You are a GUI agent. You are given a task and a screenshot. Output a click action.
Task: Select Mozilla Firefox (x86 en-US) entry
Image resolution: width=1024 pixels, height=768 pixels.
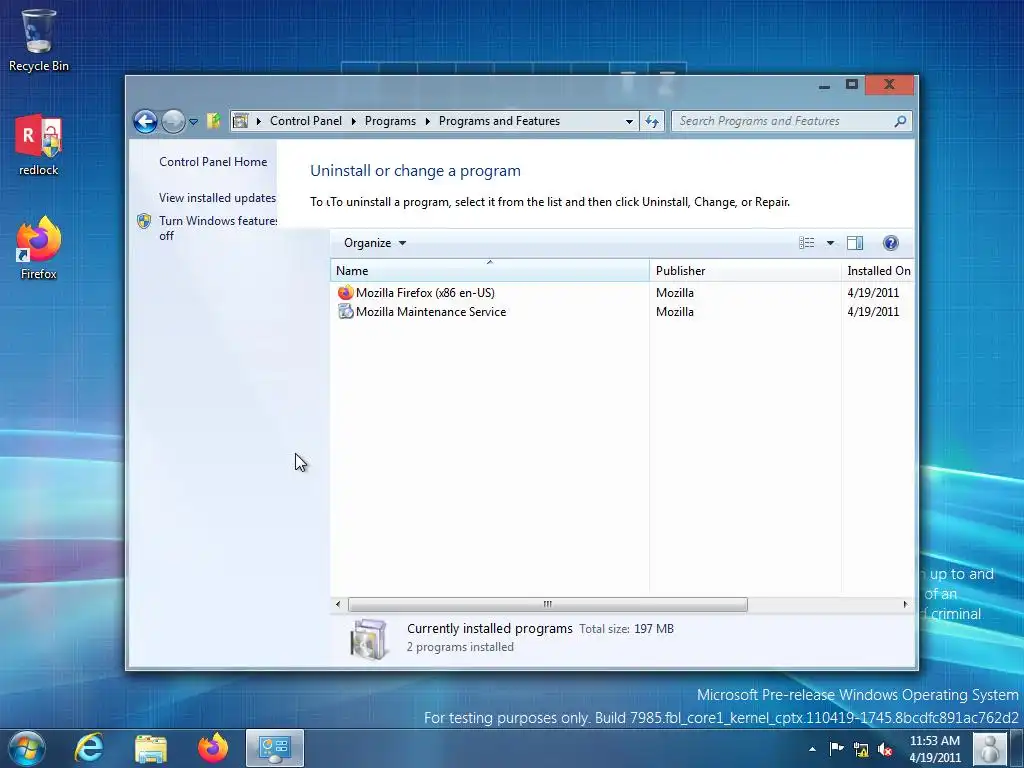425,293
